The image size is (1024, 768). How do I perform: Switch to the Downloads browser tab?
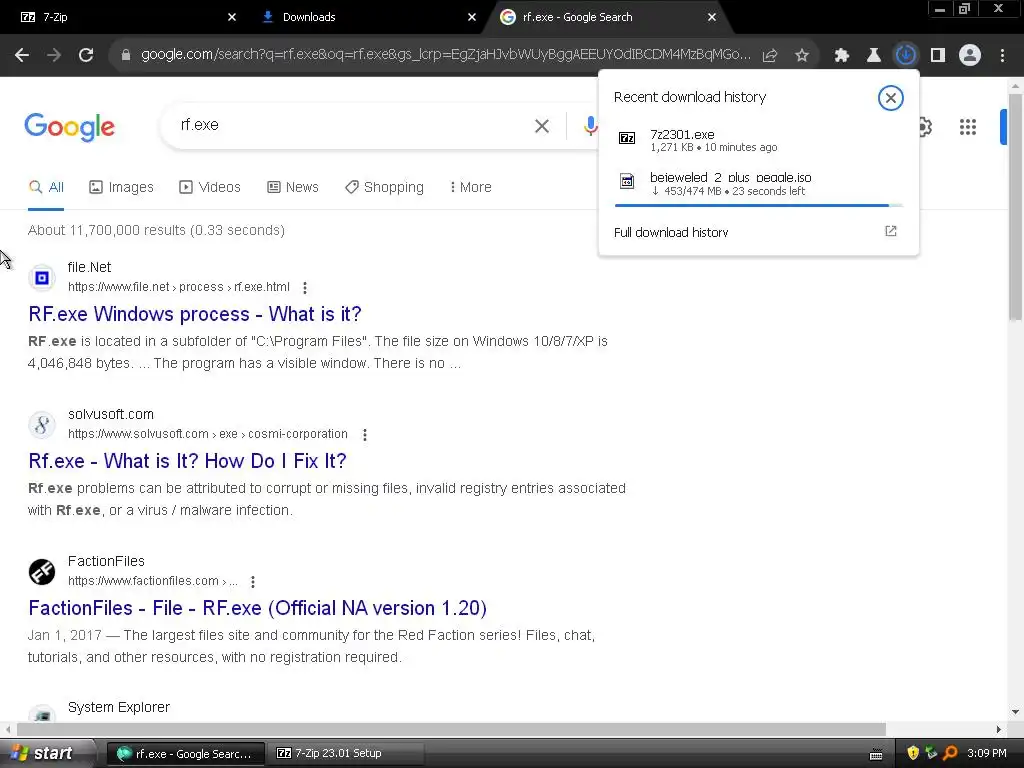[366, 17]
